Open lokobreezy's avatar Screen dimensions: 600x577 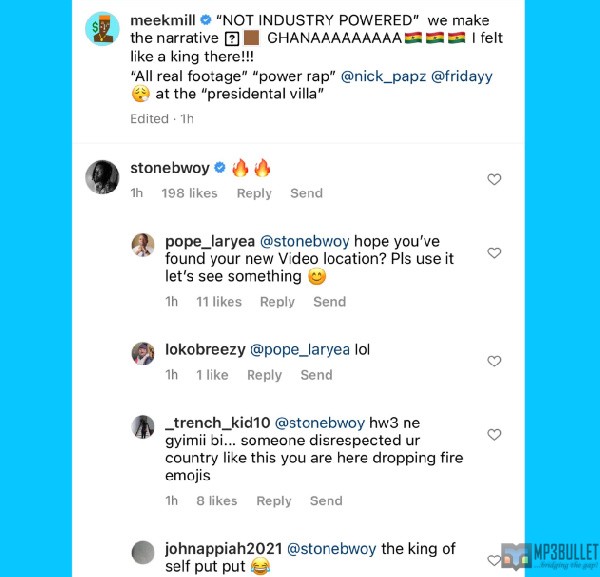point(143,354)
